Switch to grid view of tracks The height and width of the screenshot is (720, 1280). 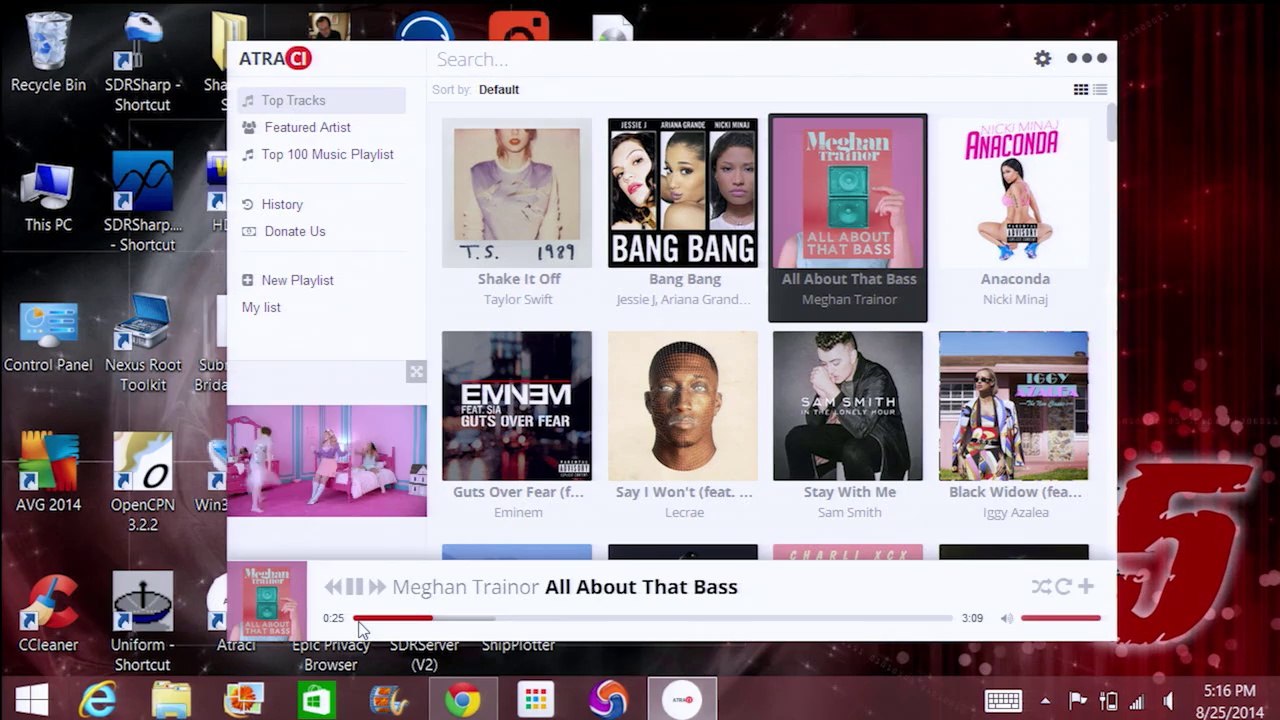1081,90
